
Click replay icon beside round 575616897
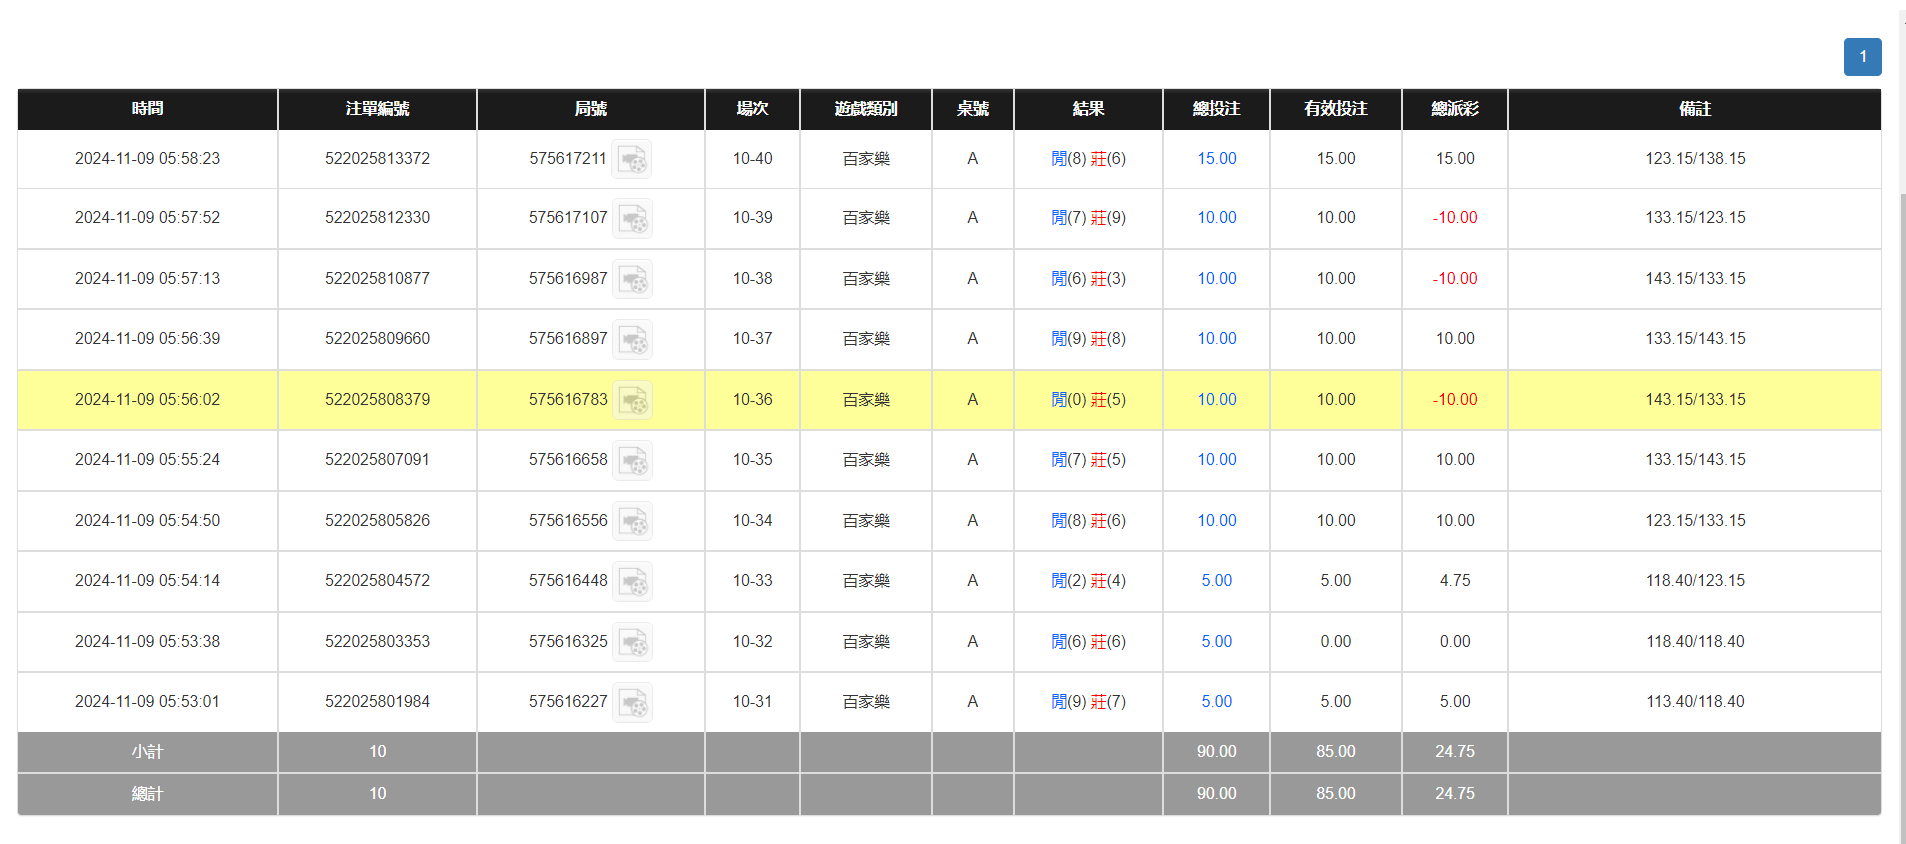point(633,340)
